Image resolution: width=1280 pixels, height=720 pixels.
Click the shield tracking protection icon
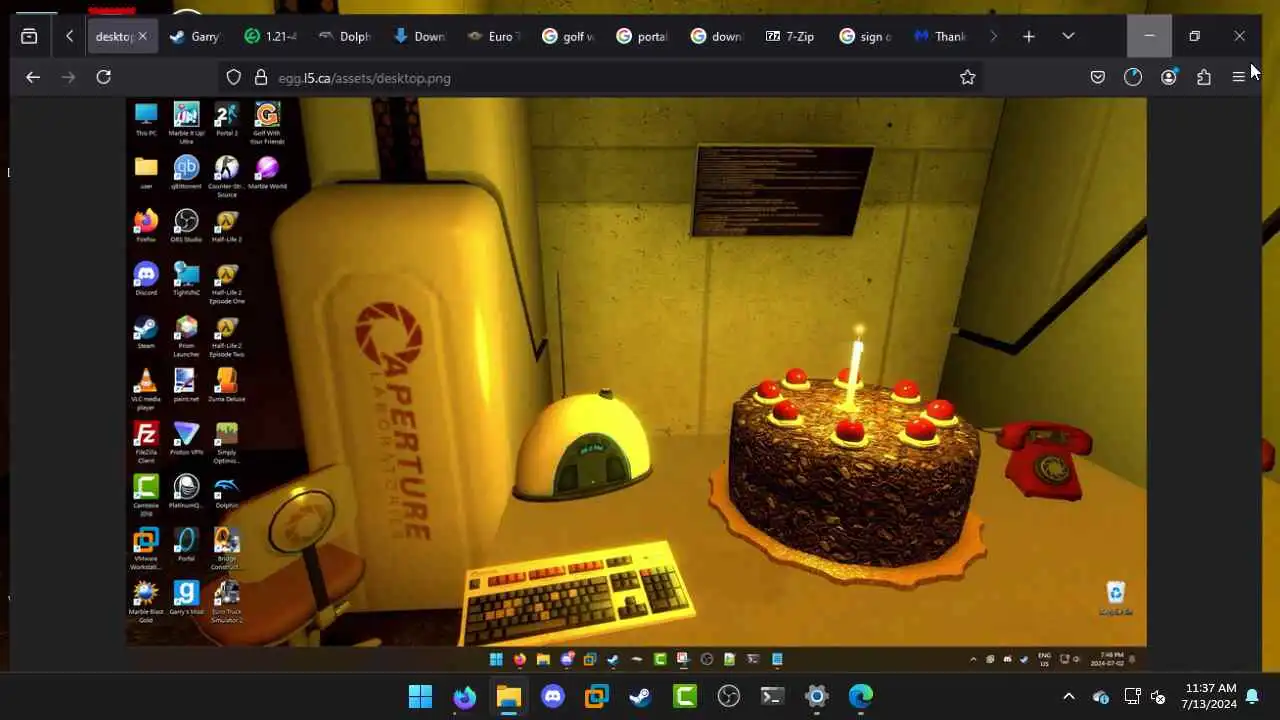[x=233, y=77]
